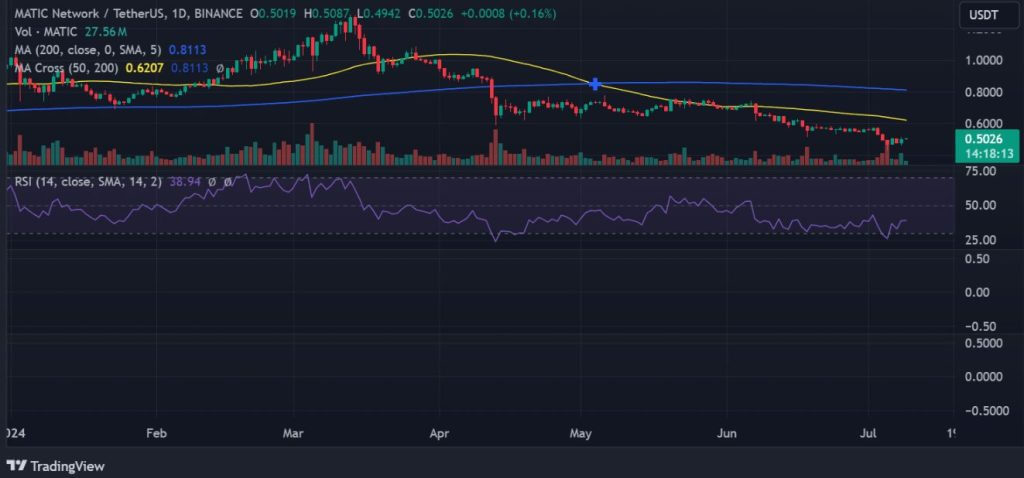Click the RSI value 38.94
Viewport: 1024px width, 478px height.
pos(184,183)
